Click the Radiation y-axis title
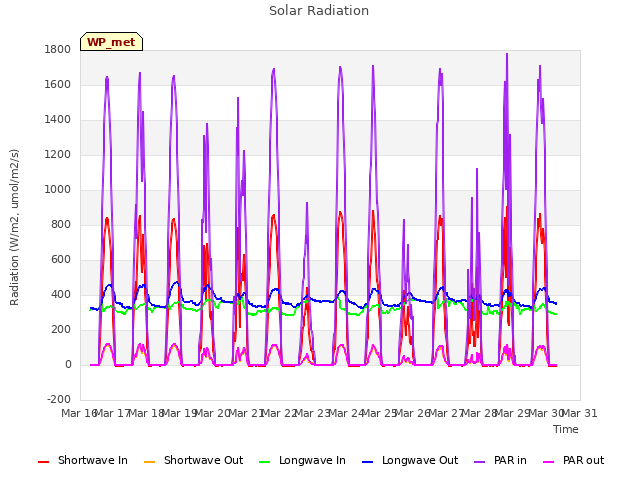This screenshot has height=480, width=640. [14, 227]
